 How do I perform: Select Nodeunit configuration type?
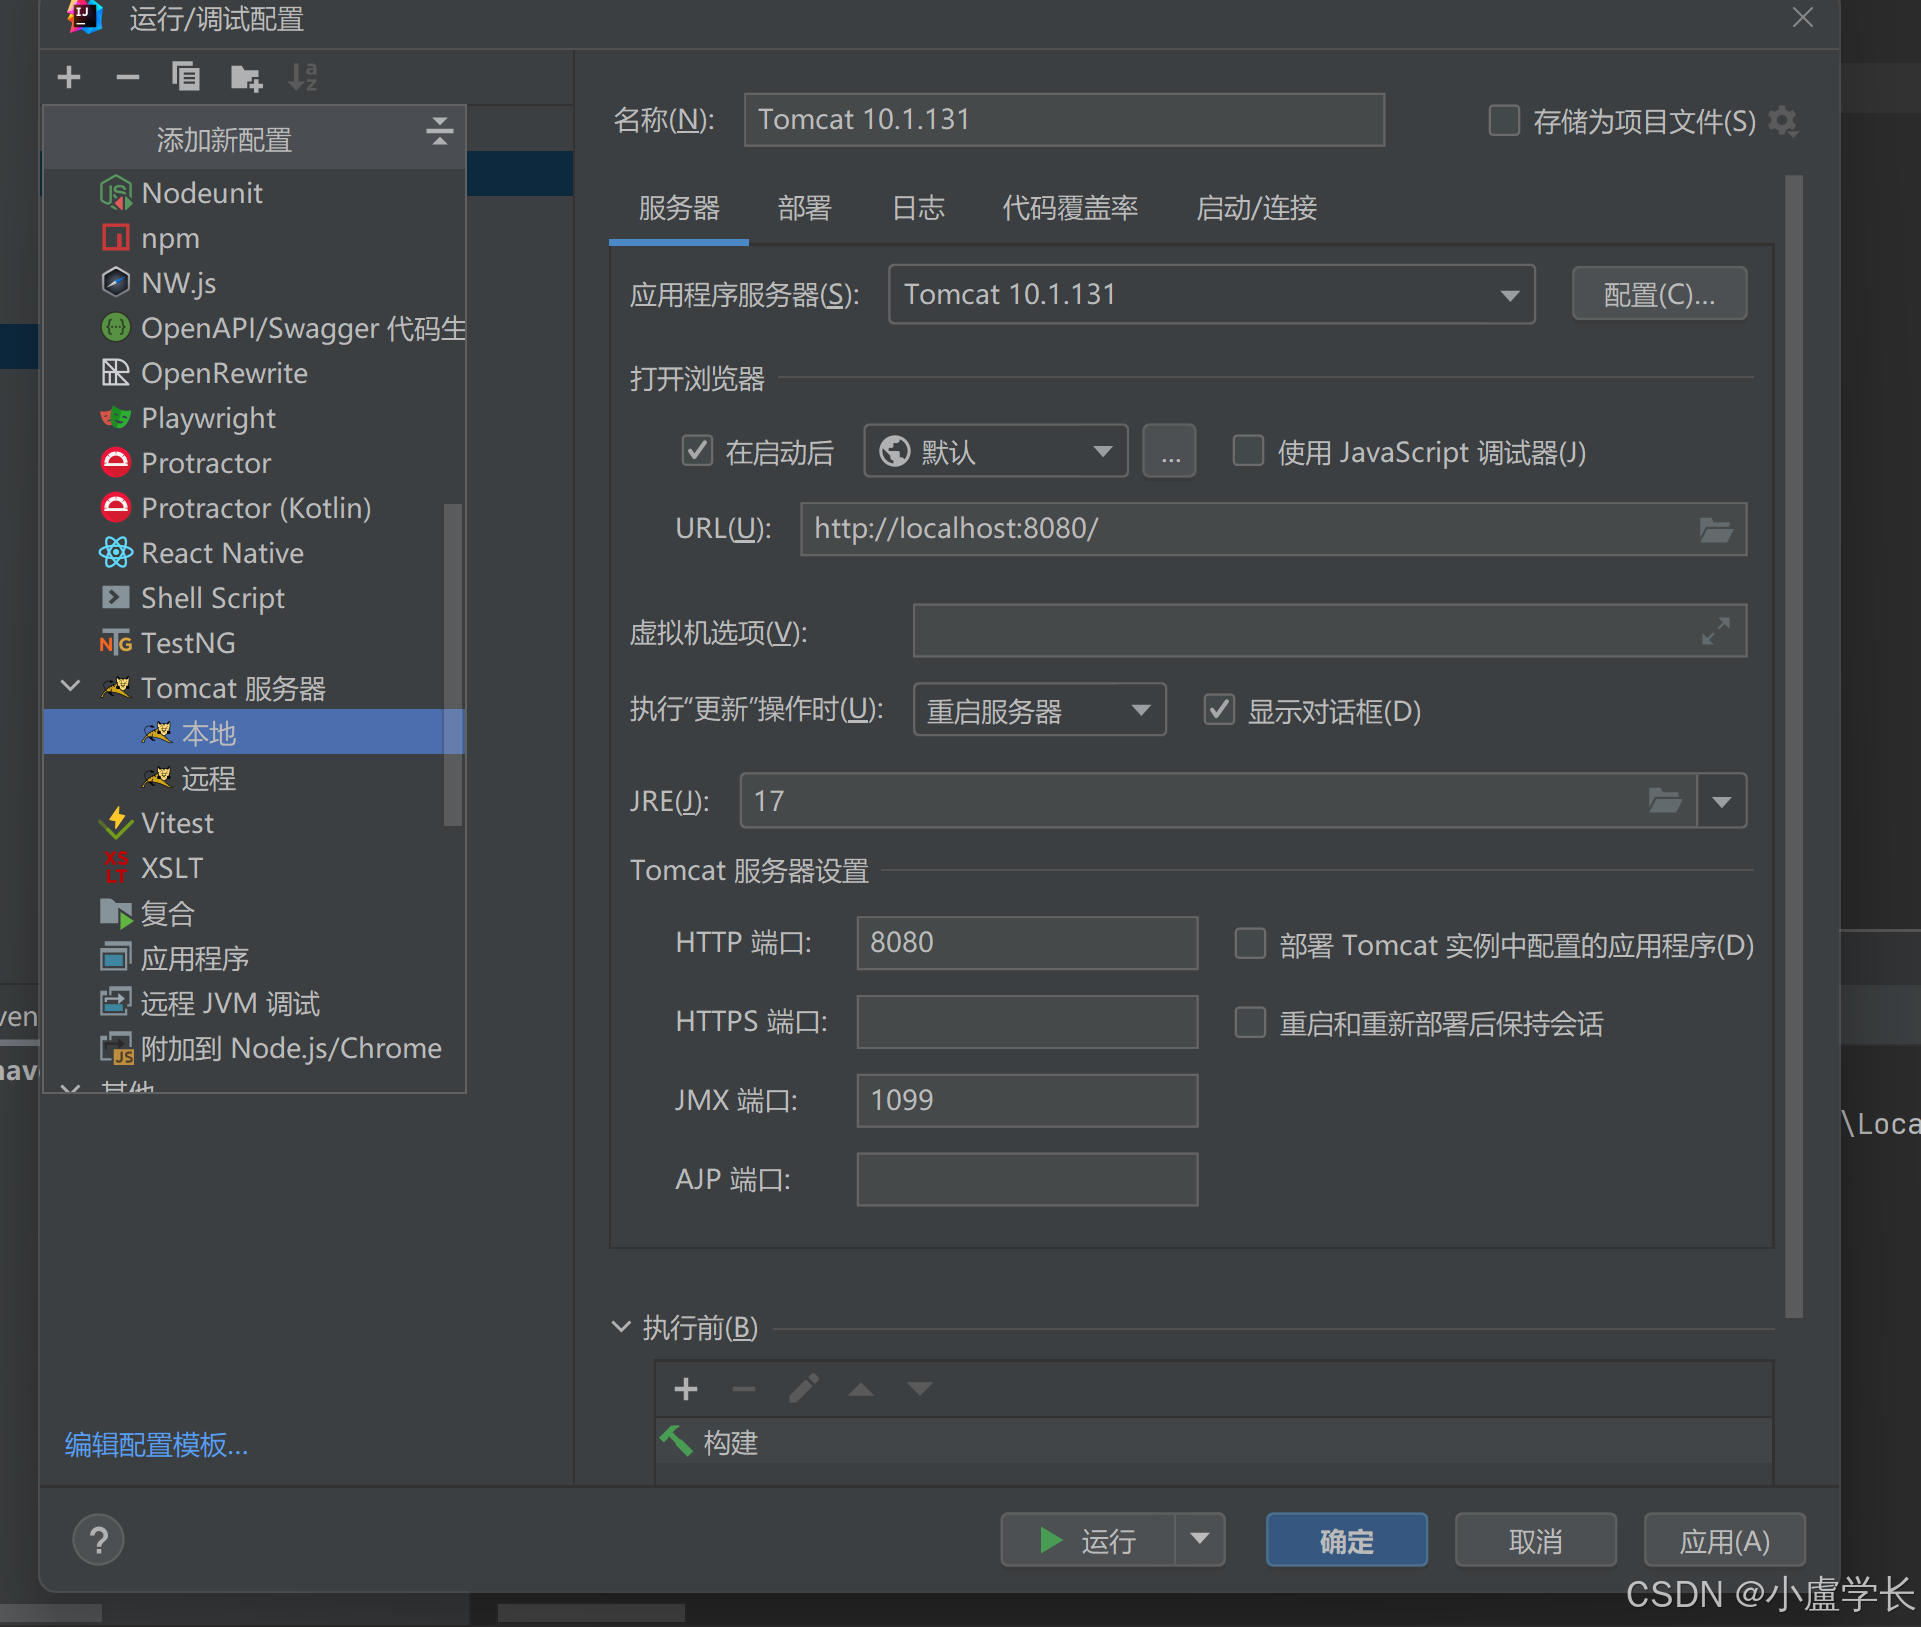click(x=255, y=192)
